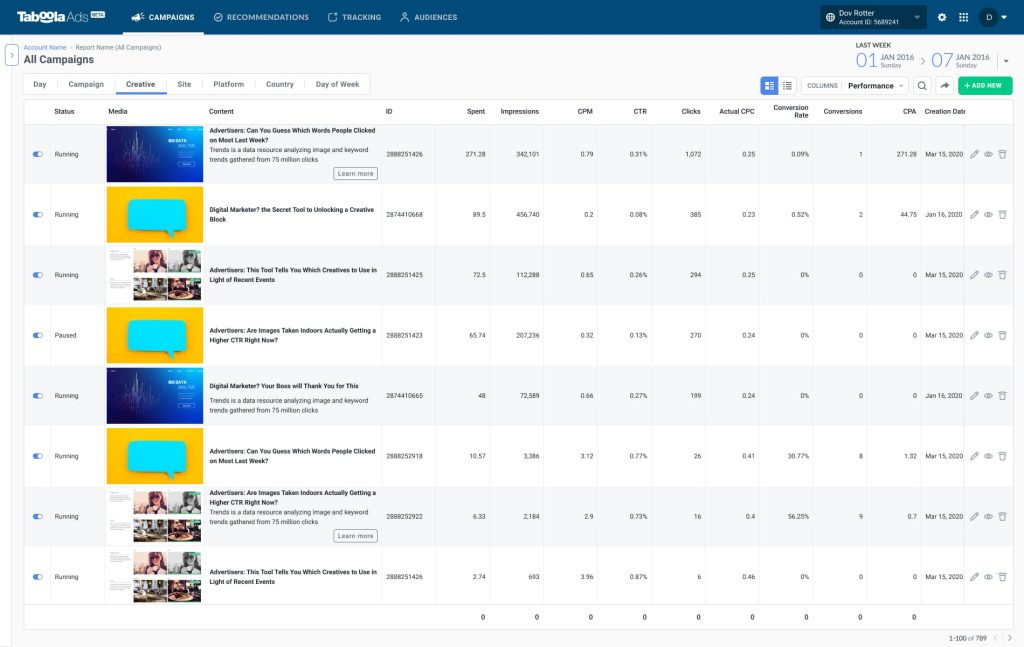Viewport: 1024px width, 647px height.
Task: Open the apps grid icon
Action: [963, 18]
